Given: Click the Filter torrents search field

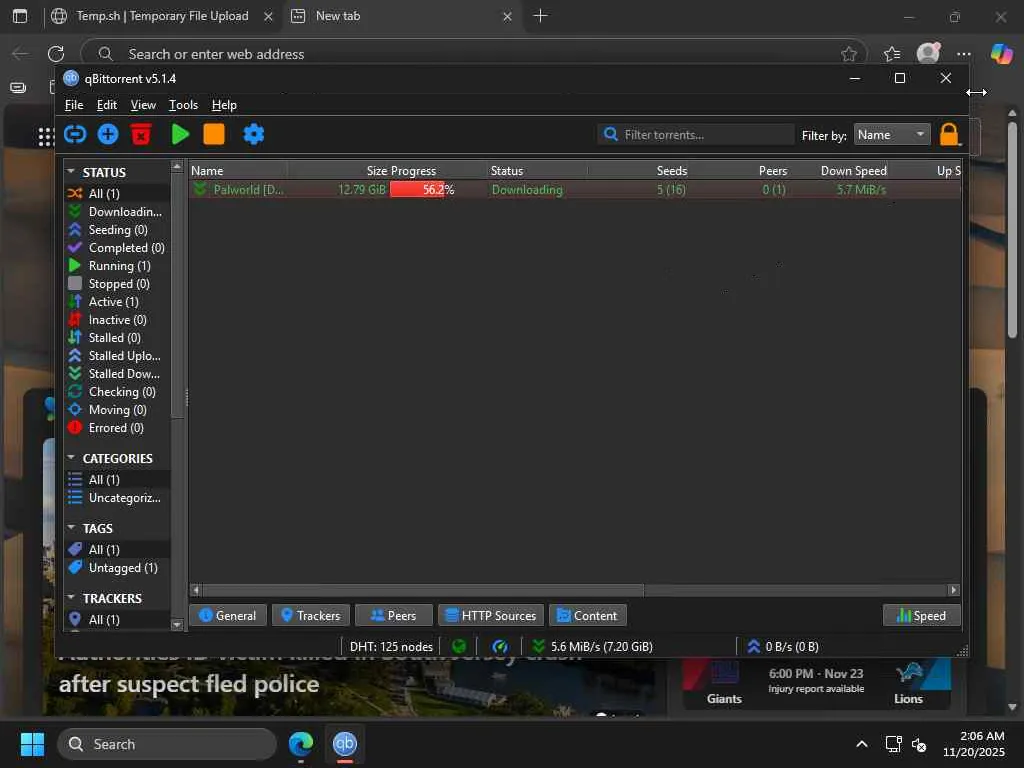Looking at the screenshot, I should [x=696, y=135].
